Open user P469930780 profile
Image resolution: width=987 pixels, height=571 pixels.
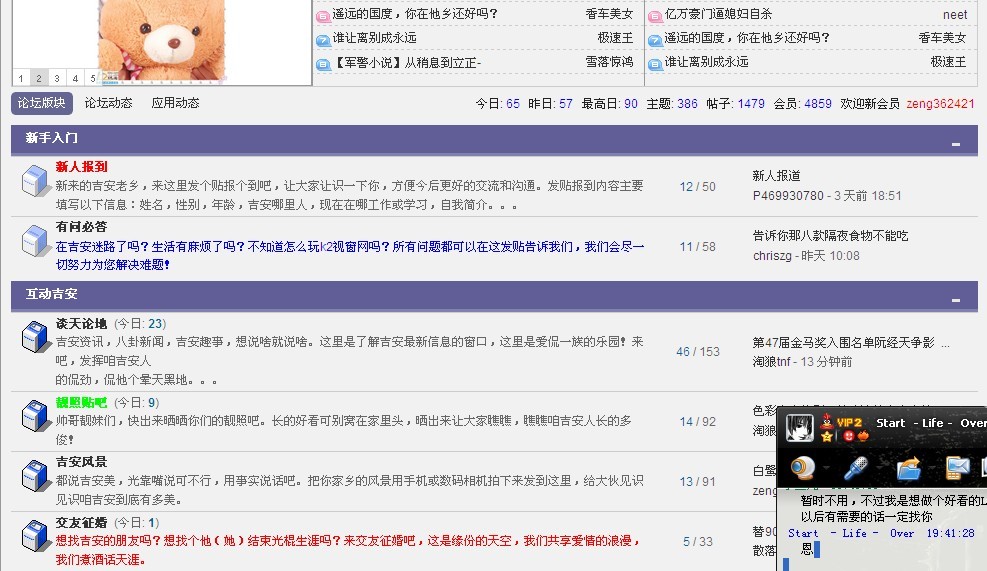pos(788,196)
